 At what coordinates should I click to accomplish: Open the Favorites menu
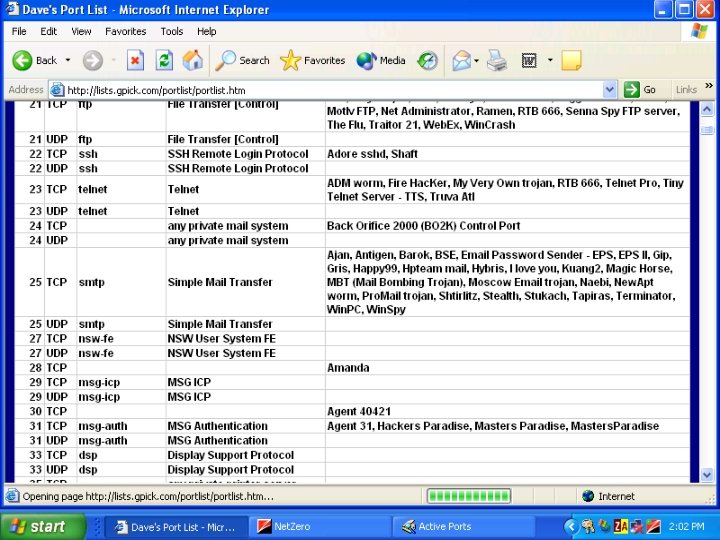click(125, 31)
